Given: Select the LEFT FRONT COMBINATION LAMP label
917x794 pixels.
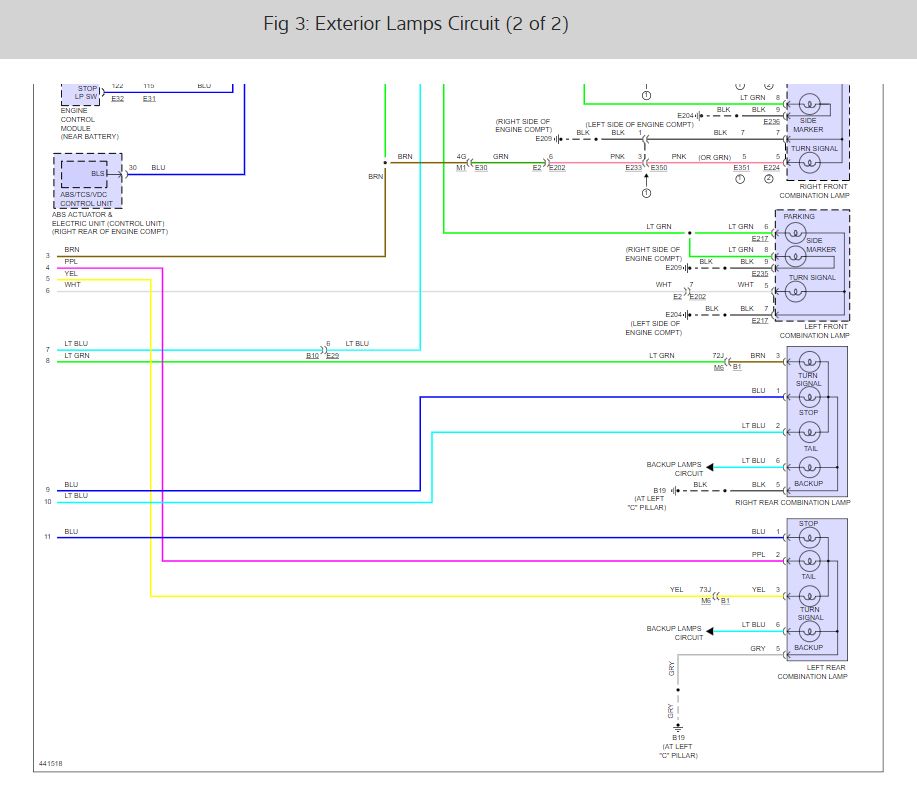Looking at the screenshot, I should coord(814,331).
